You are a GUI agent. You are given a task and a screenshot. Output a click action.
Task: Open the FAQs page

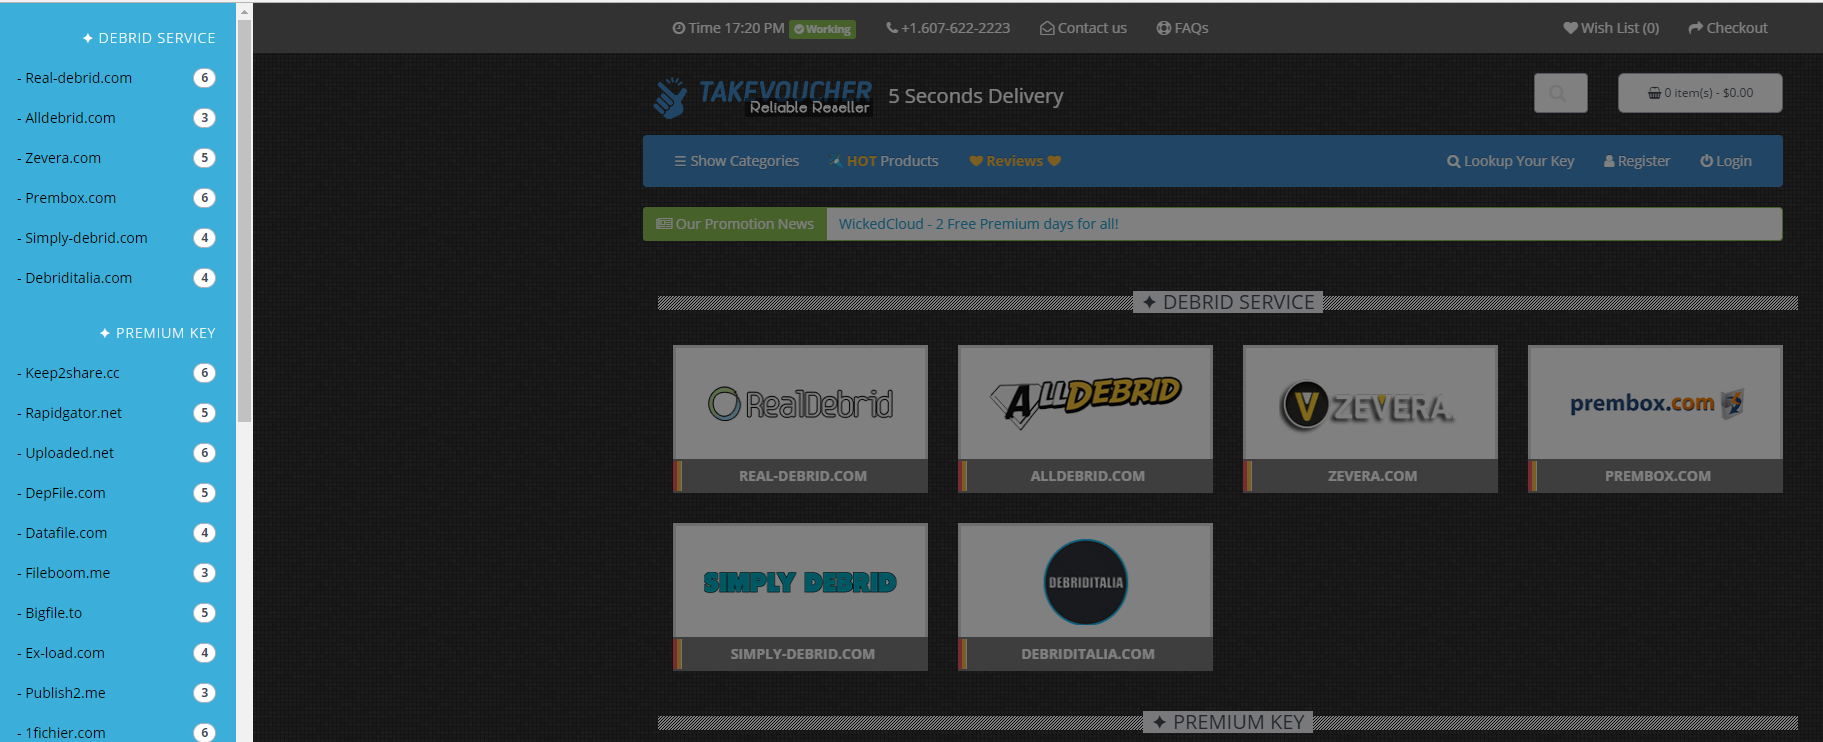[x=1182, y=28]
